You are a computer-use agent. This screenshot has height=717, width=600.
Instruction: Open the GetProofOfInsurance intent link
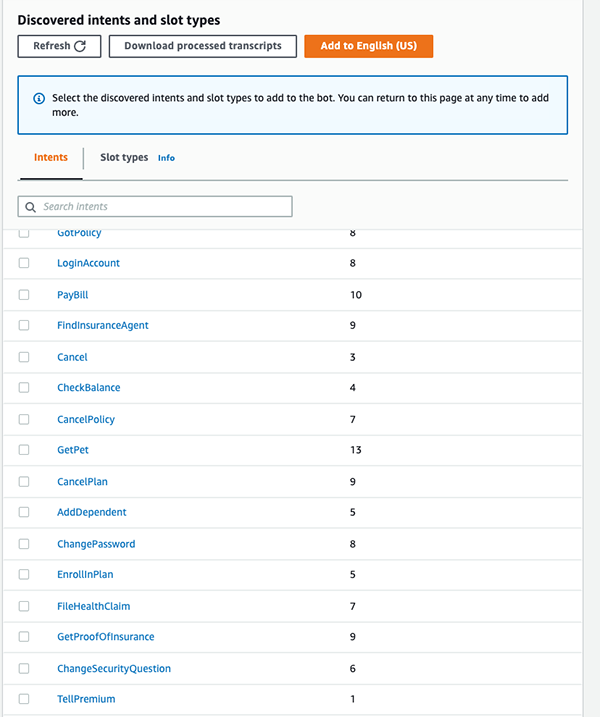(106, 637)
